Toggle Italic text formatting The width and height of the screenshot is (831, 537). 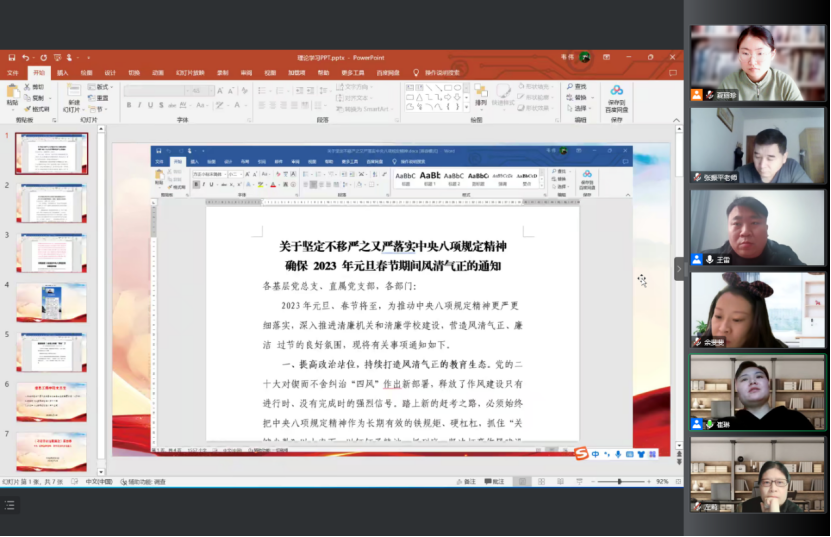[138, 105]
